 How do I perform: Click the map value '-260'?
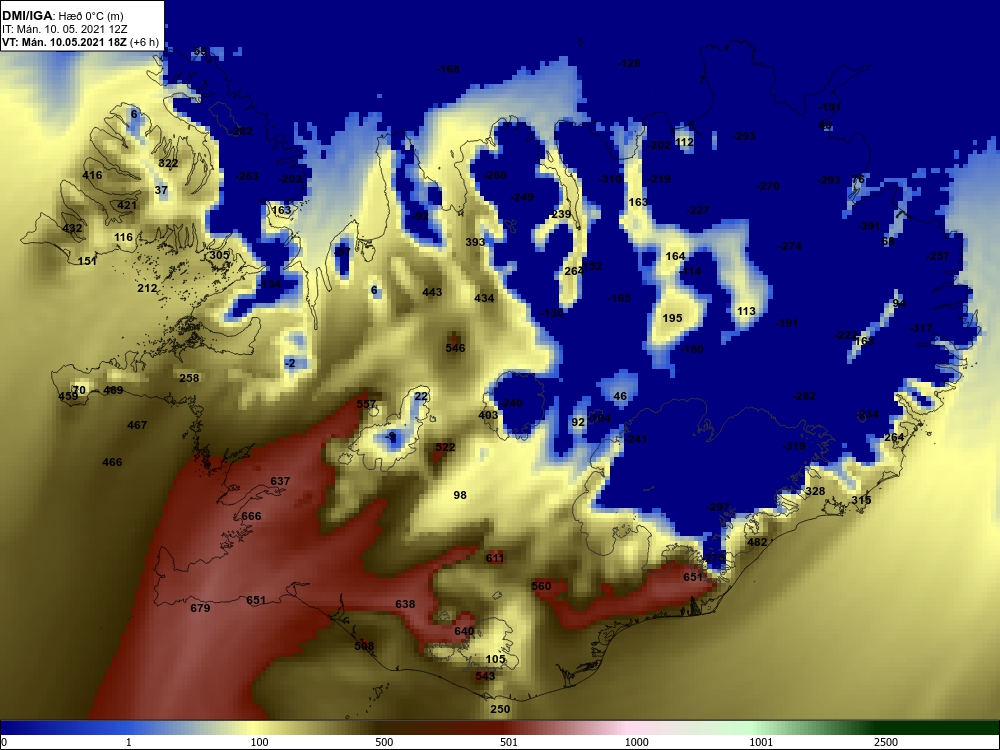tap(496, 175)
